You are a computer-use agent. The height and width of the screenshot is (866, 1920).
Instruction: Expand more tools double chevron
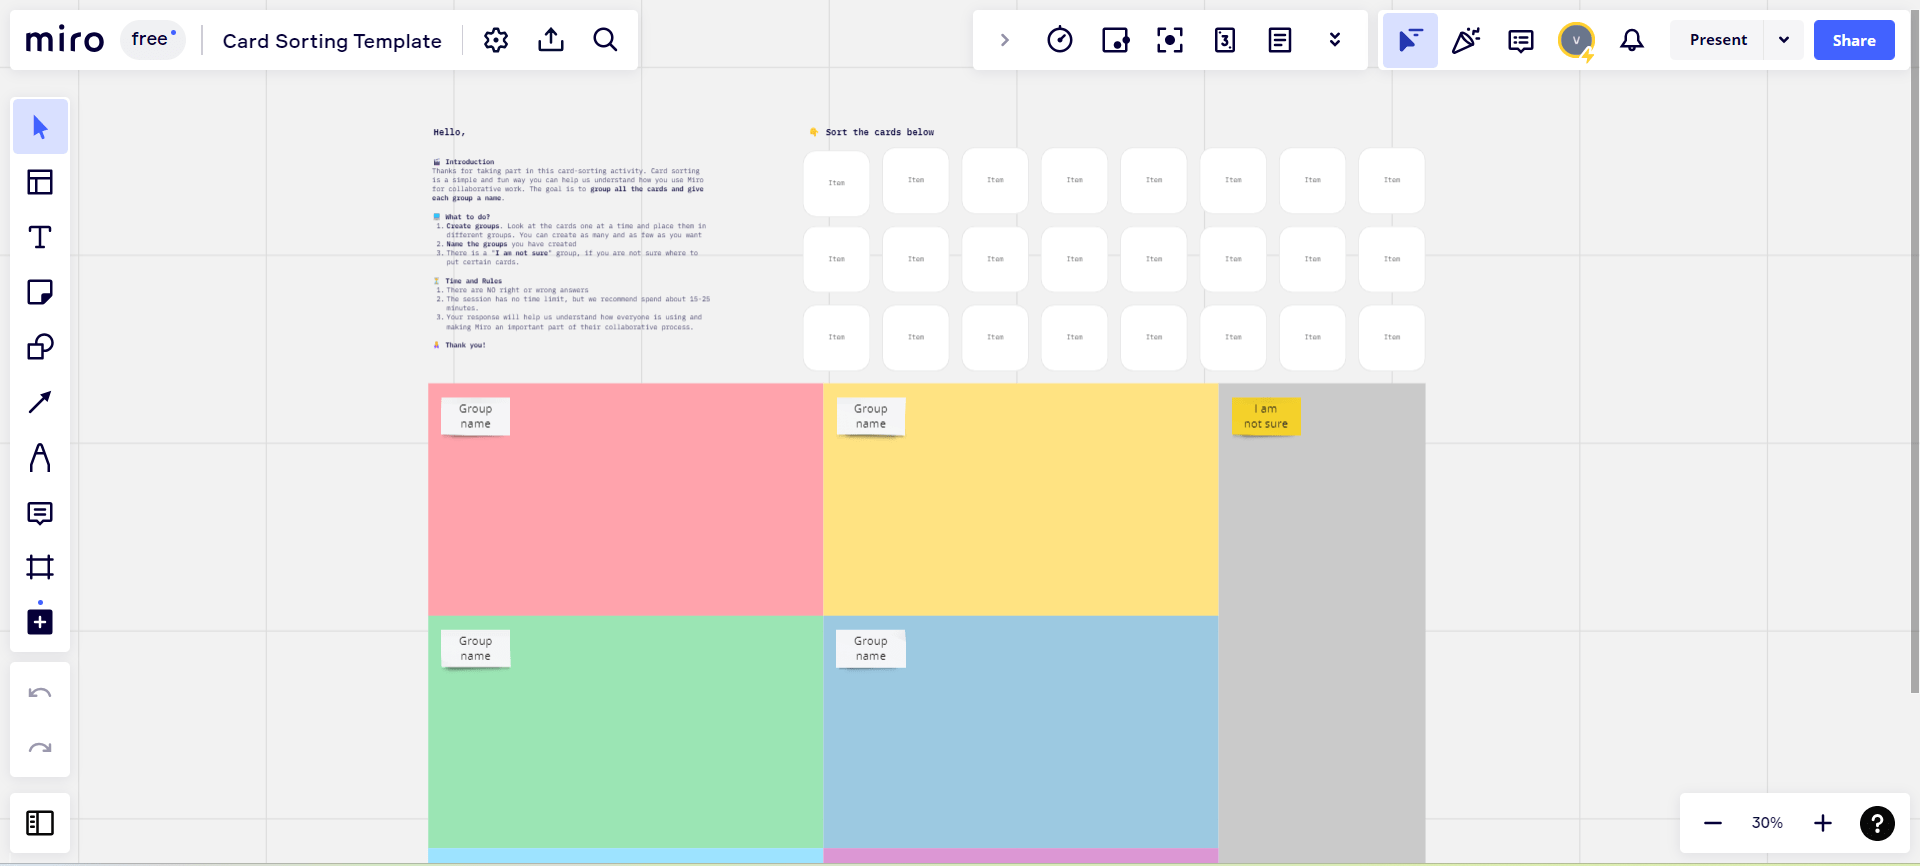[1335, 40]
